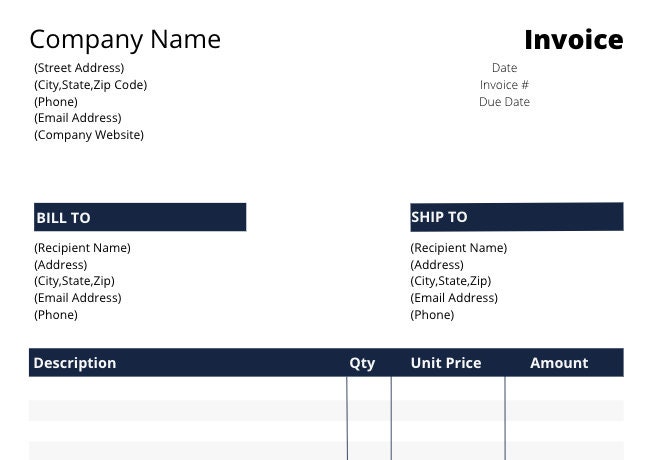Click the Amount column header
The width and height of the screenshot is (660, 460).
point(559,363)
